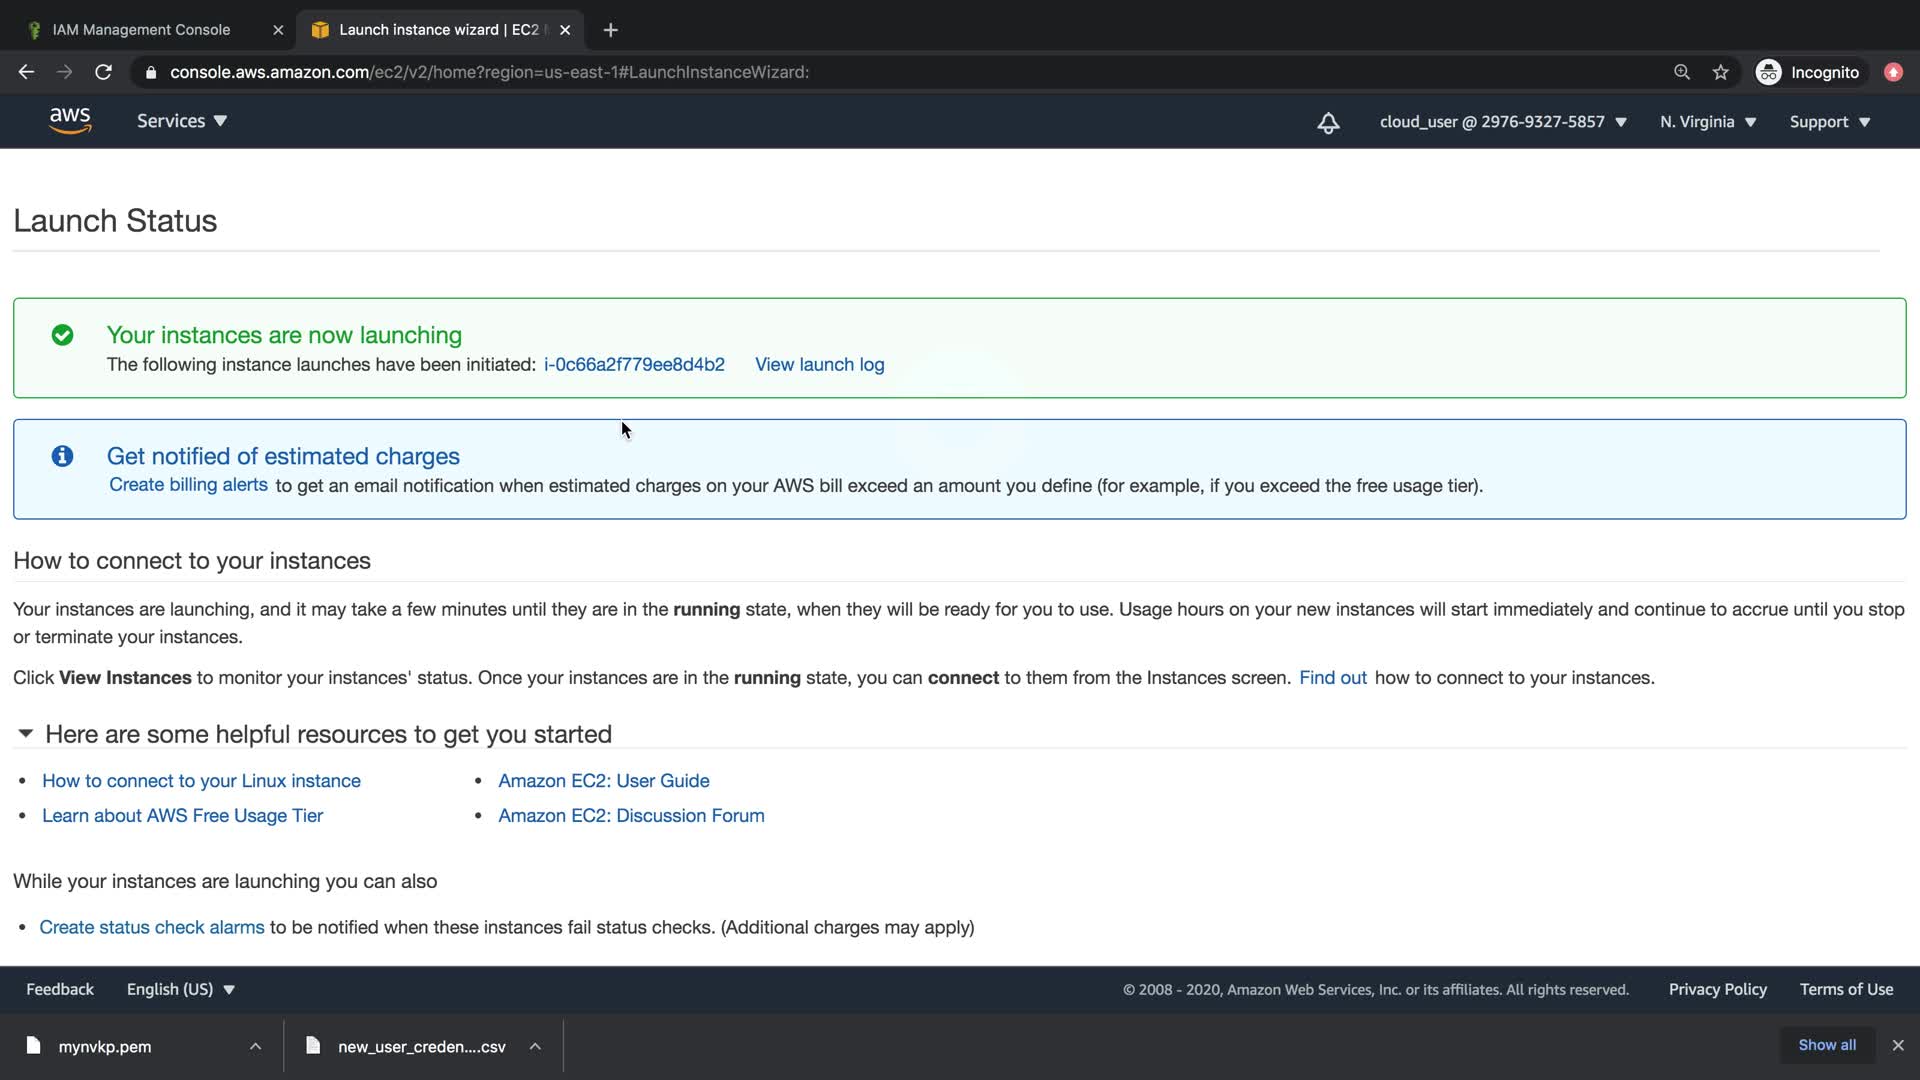Click the AWS logo home icon
1920x1080 pixels.
tap(70, 121)
